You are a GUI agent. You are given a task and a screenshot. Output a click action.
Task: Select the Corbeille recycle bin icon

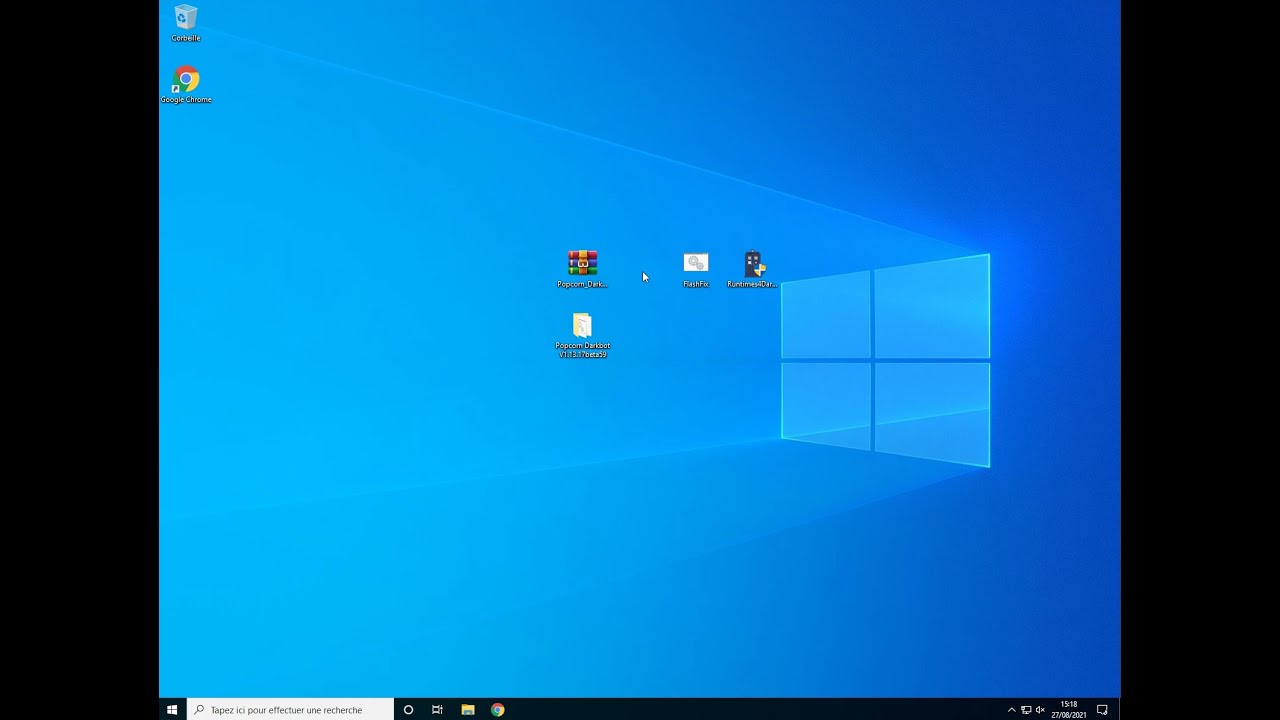pyautogui.click(x=186, y=23)
